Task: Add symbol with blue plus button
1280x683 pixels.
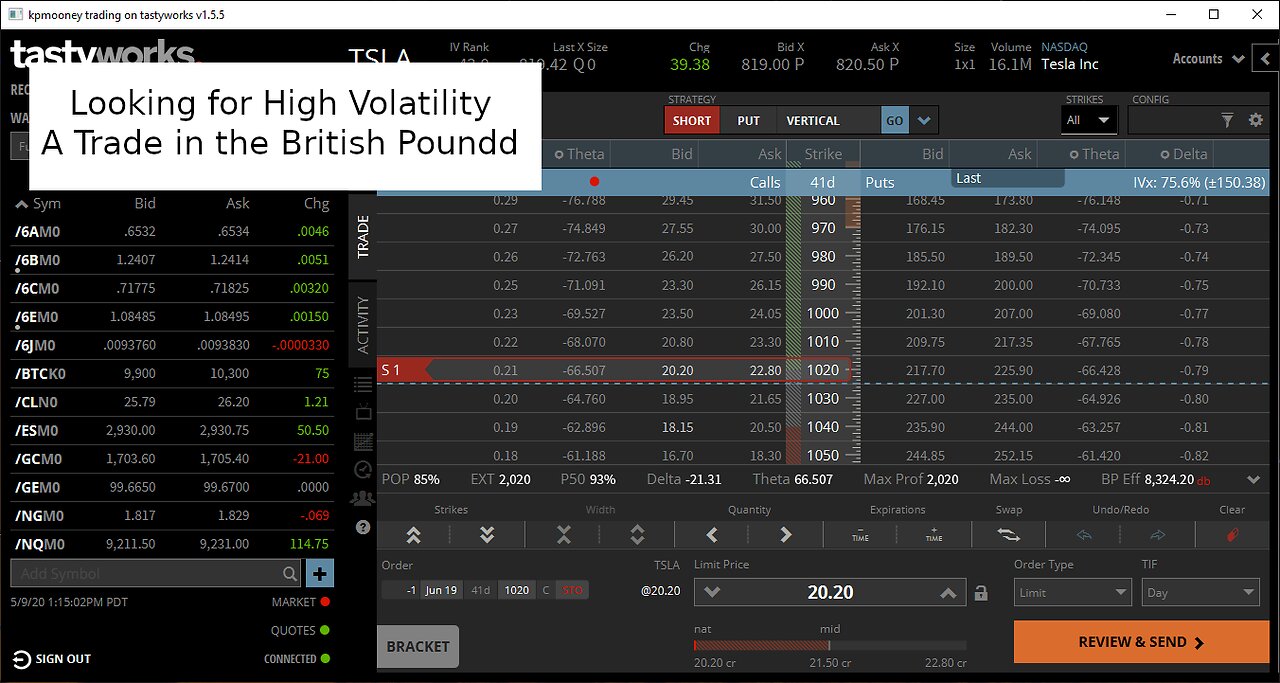Action: (320, 573)
